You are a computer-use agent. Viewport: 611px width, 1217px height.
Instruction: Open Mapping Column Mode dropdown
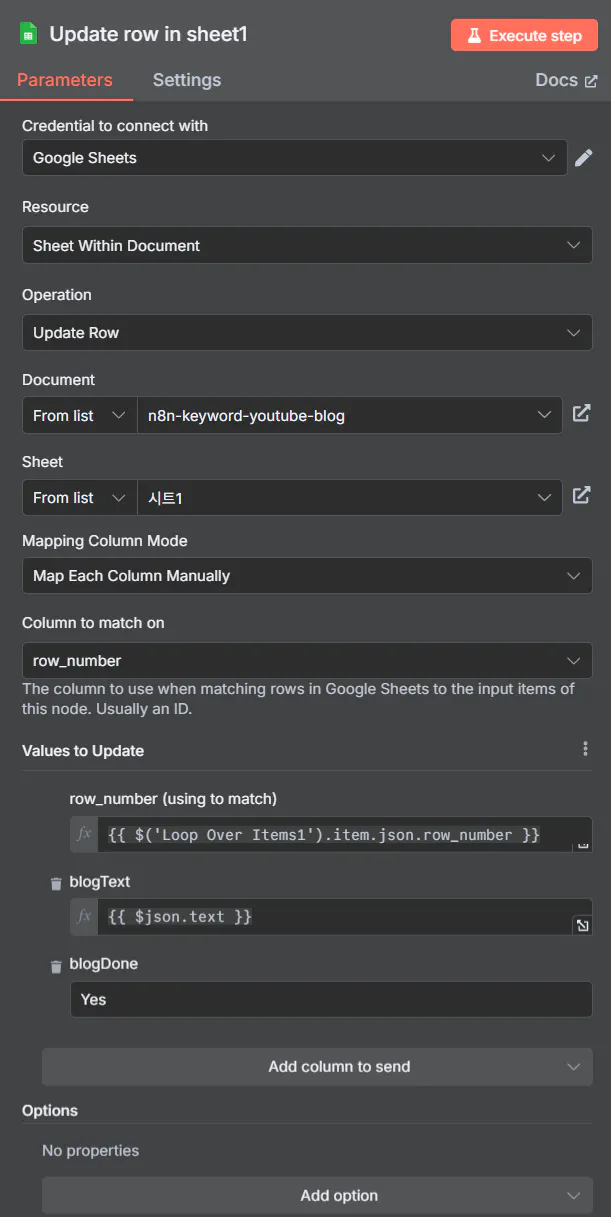tap(307, 576)
